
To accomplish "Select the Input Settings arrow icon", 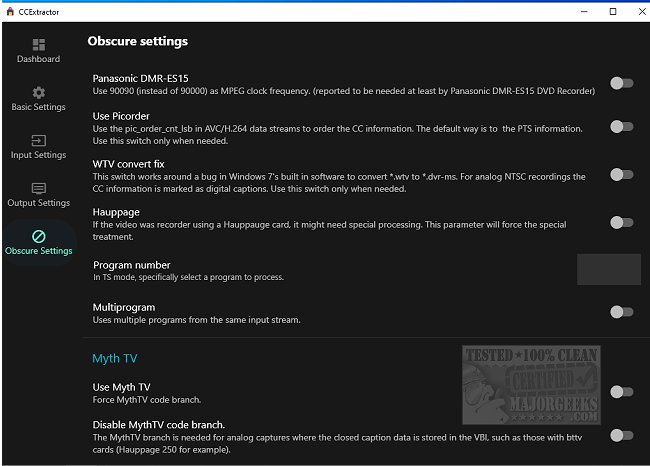I will (39, 141).
